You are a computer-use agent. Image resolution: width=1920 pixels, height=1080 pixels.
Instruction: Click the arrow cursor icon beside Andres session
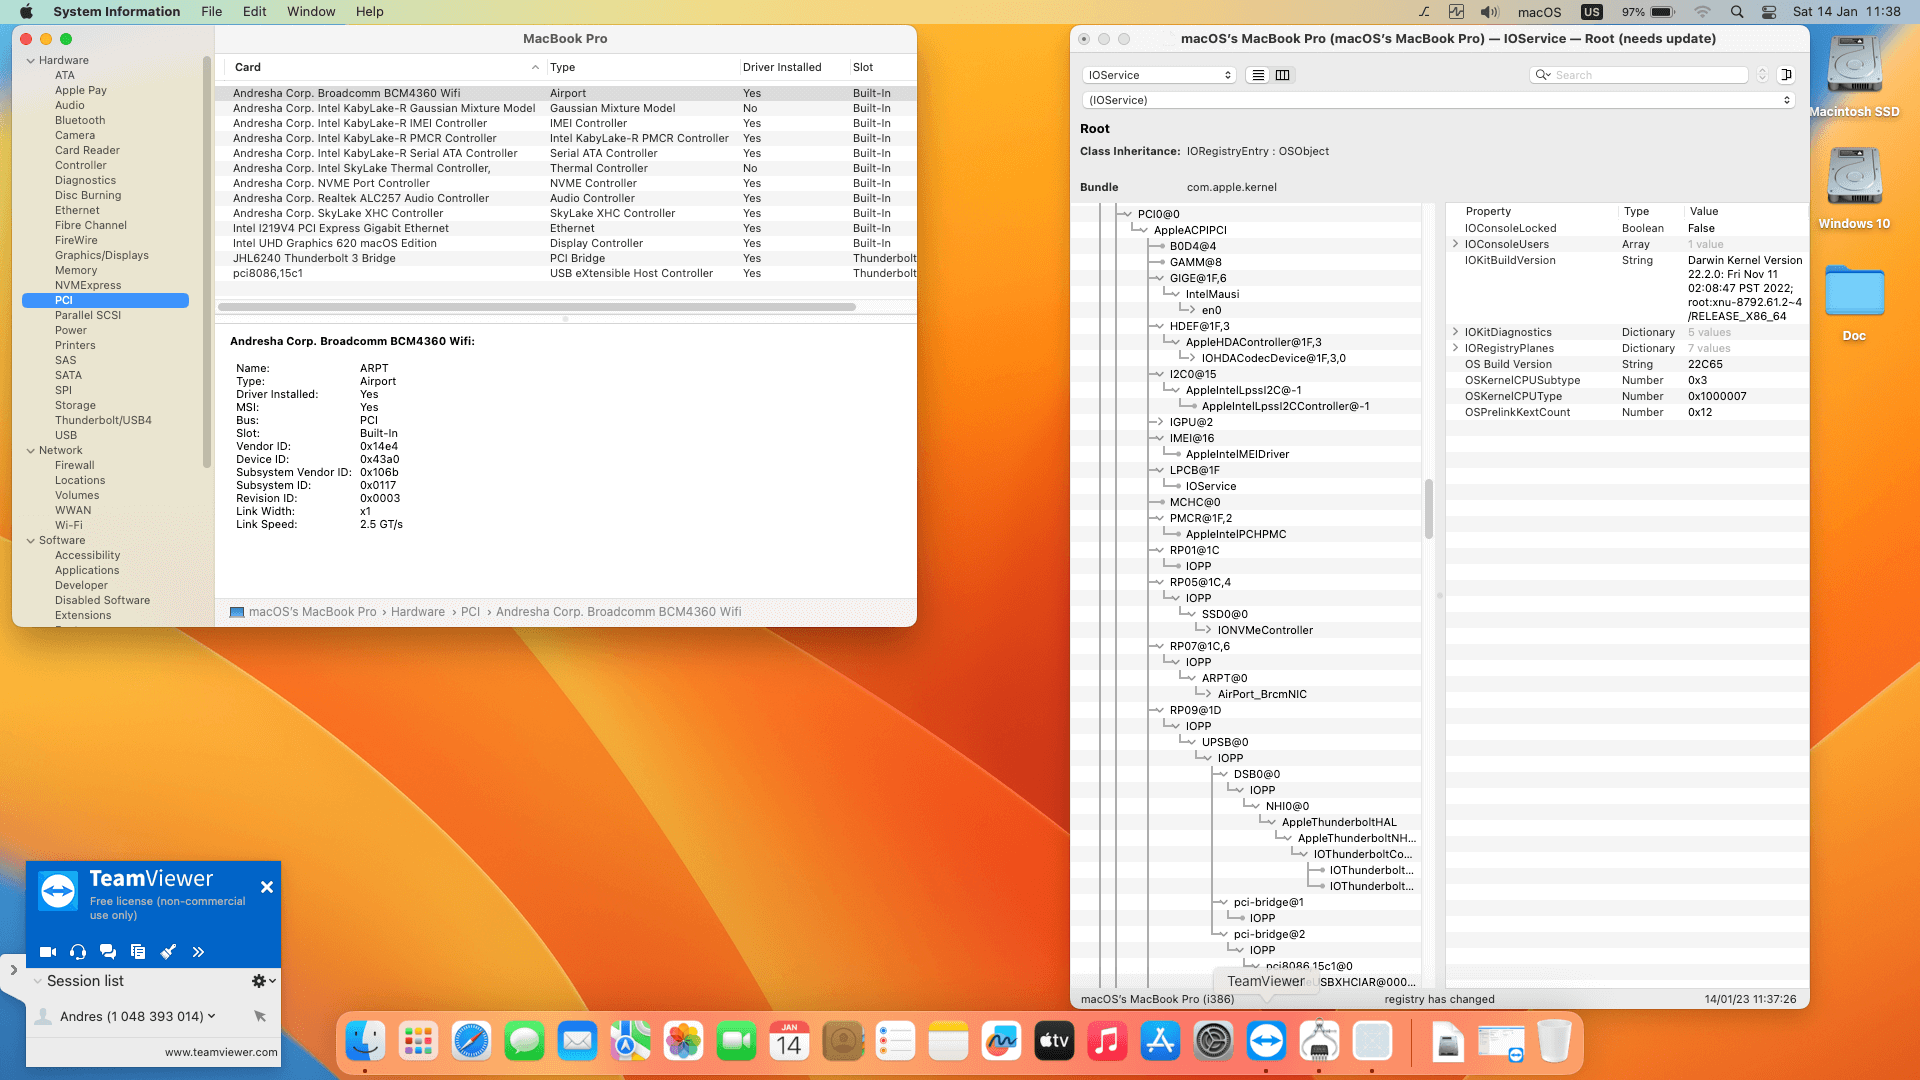click(x=260, y=1016)
